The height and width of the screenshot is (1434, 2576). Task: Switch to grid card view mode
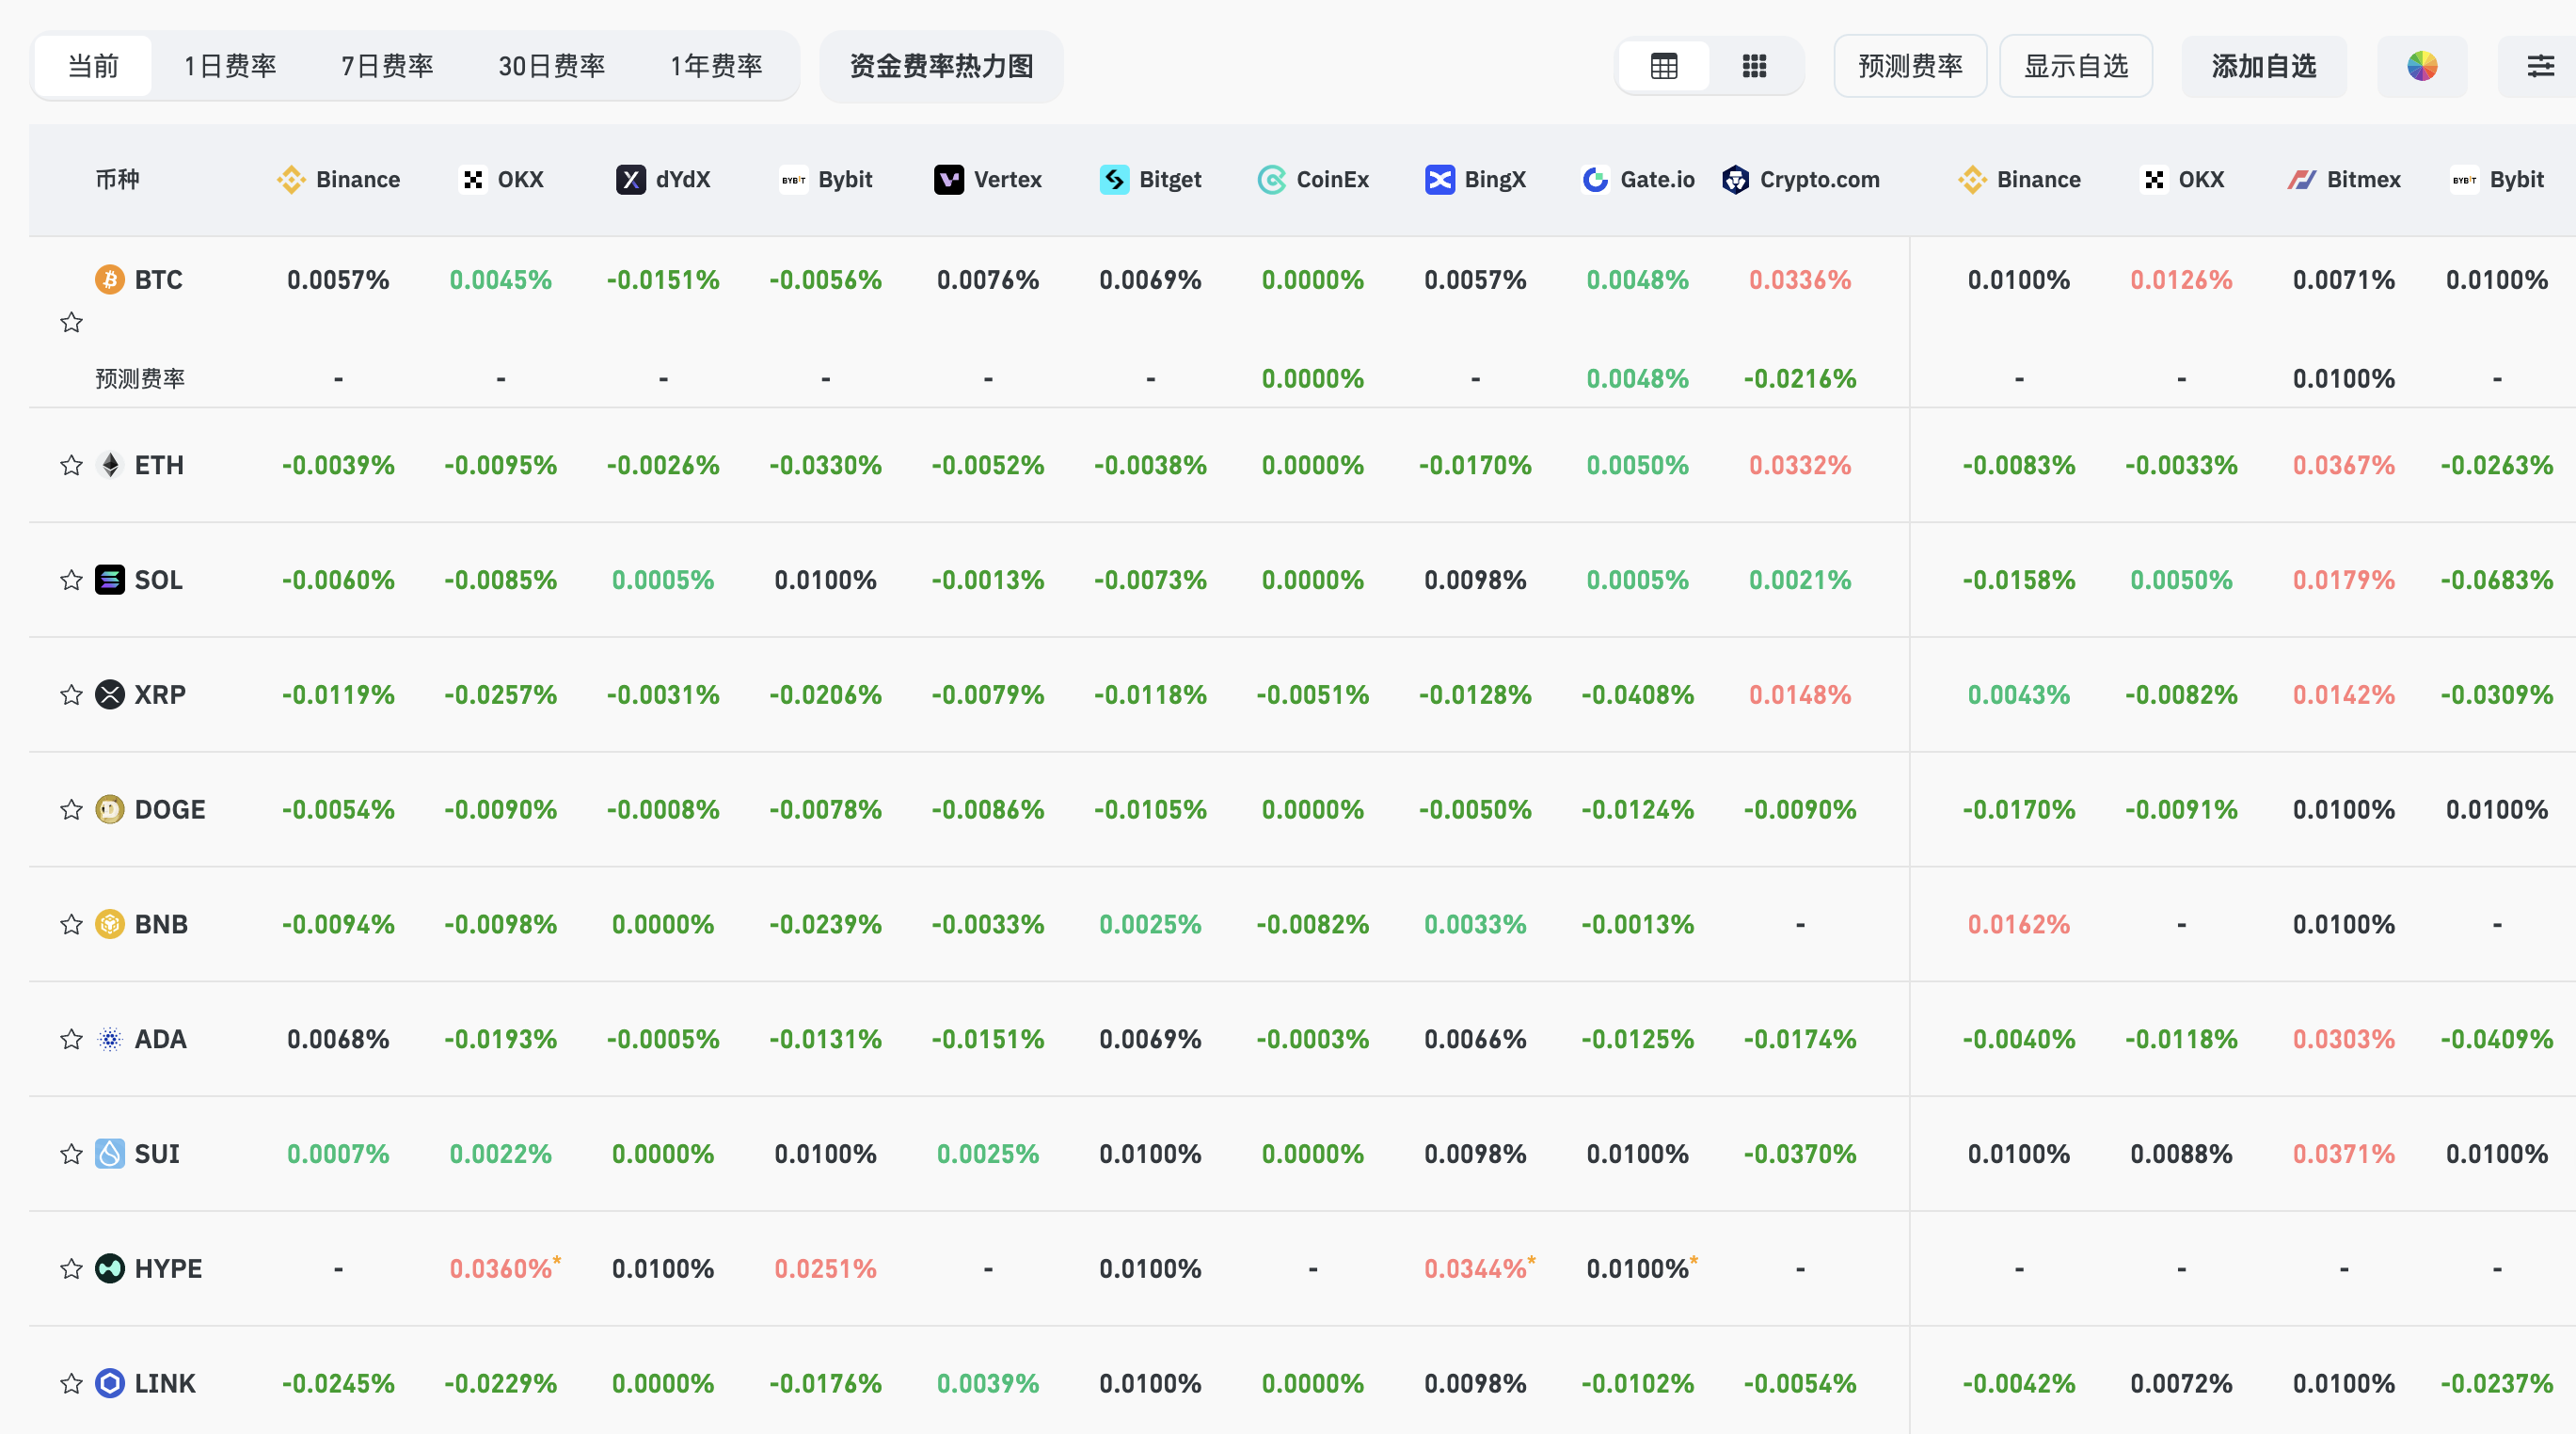(1755, 66)
